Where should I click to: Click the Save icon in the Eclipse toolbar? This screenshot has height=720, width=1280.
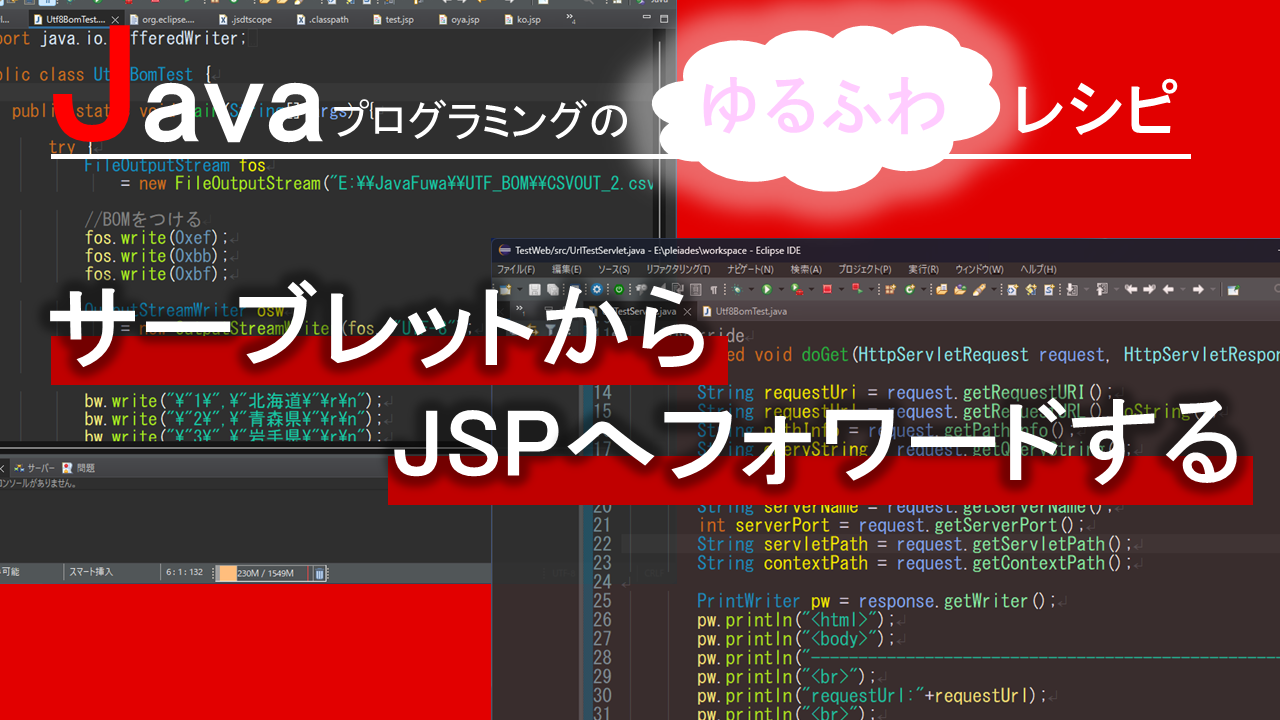point(535,288)
